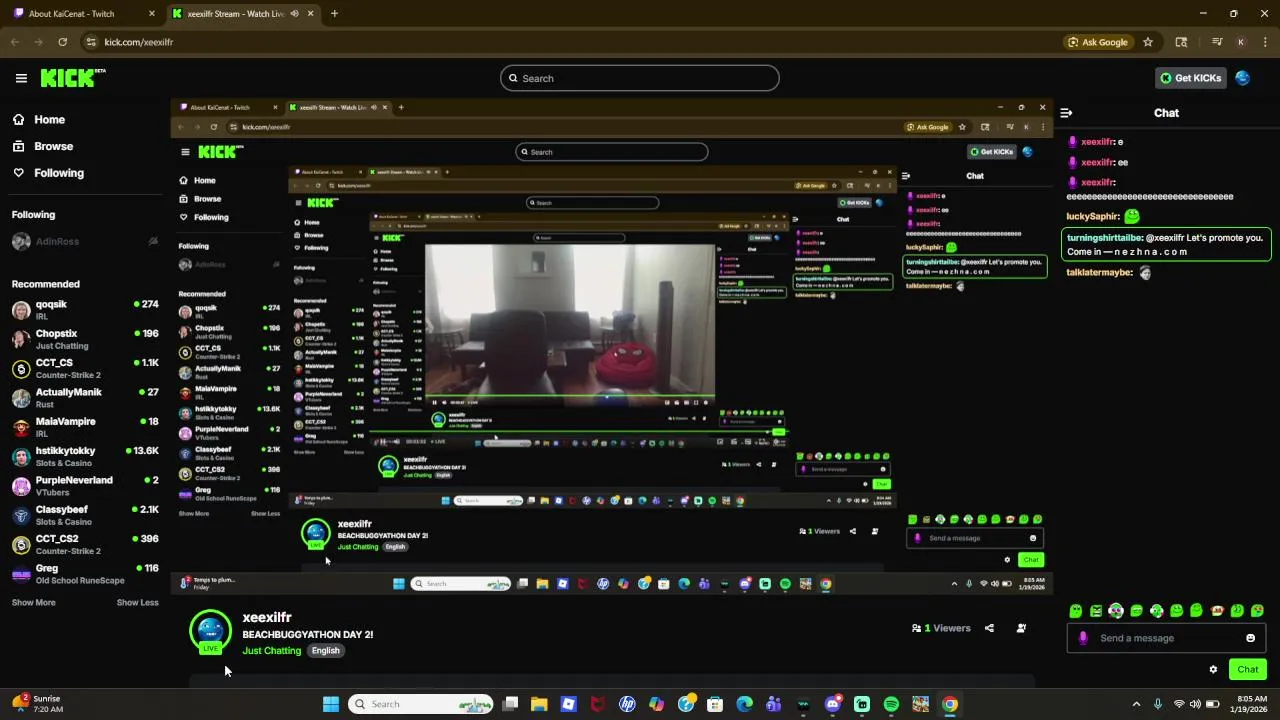Screen dimensions: 1280x720
Task: Open CCT_CS channel with 1.1K viewers
Action: point(84,368)
